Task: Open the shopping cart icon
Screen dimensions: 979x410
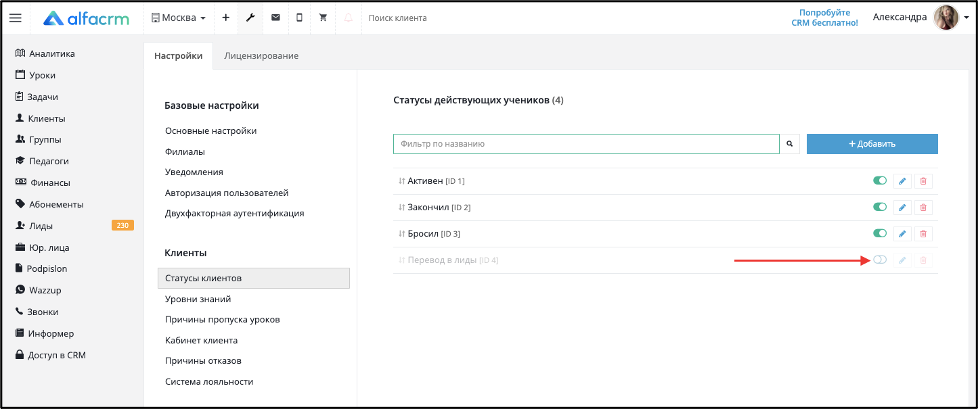Action: click(x=323, y=18)
